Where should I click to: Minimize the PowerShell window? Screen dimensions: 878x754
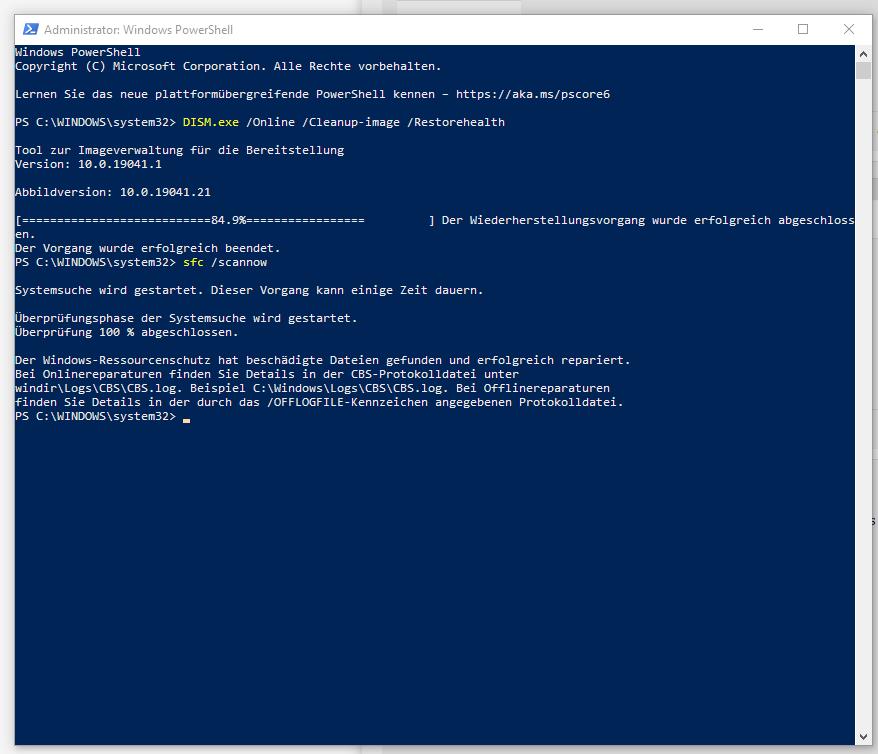point(758,29)
